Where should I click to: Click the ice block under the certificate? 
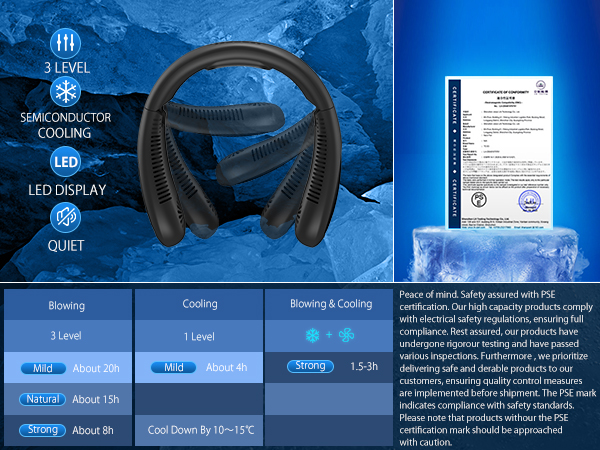pos(497,253)
